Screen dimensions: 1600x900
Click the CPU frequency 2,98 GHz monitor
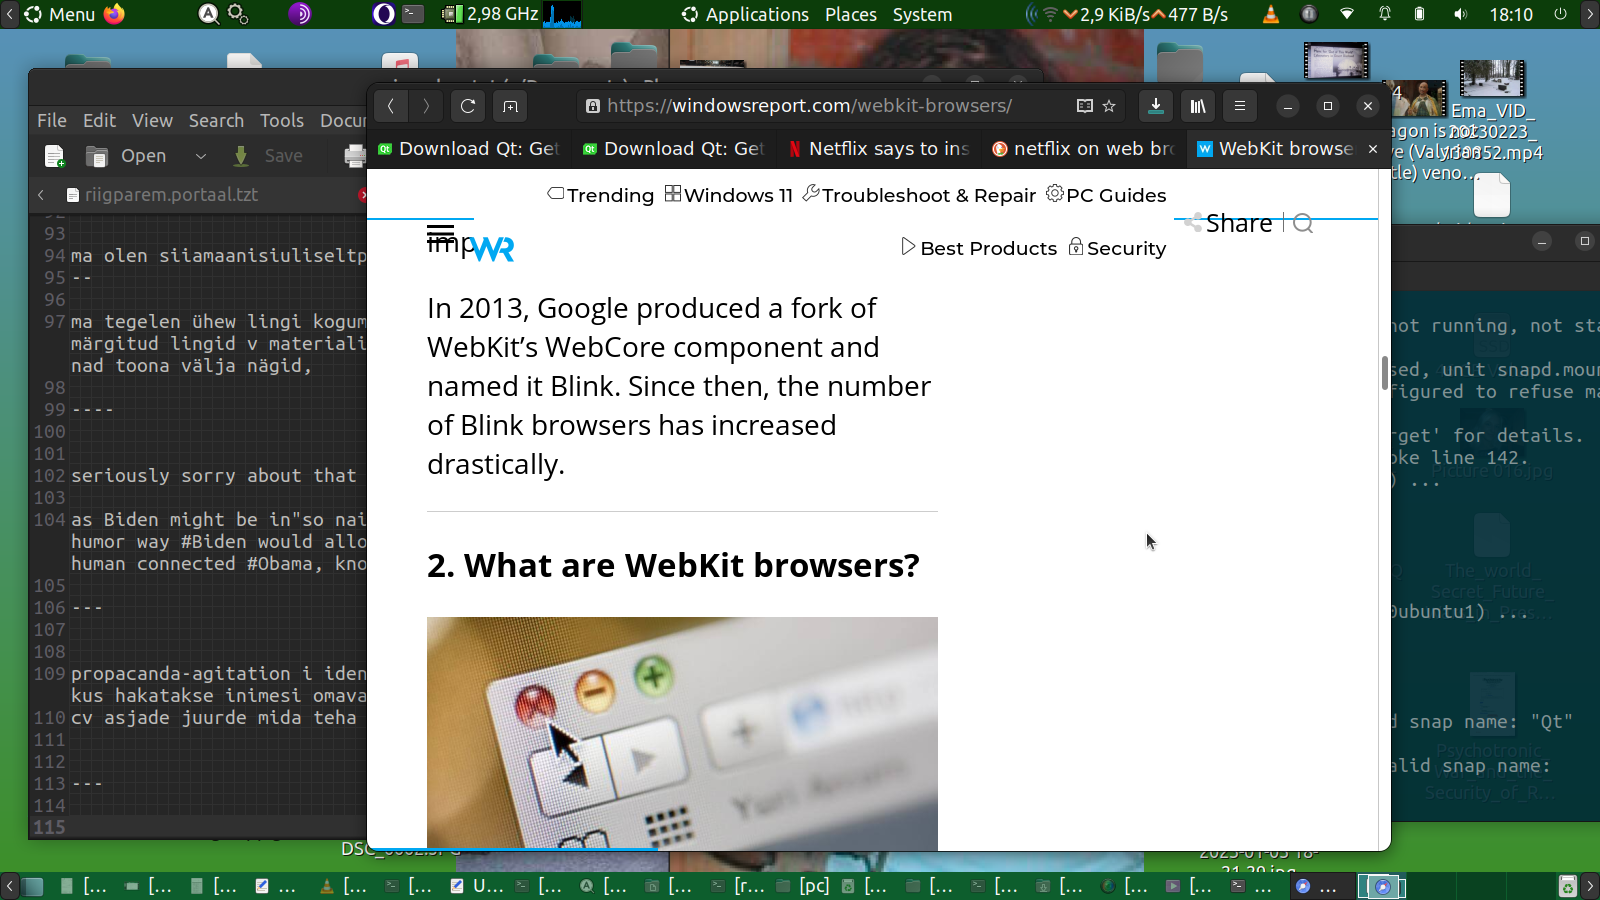(x=491, y=14)
